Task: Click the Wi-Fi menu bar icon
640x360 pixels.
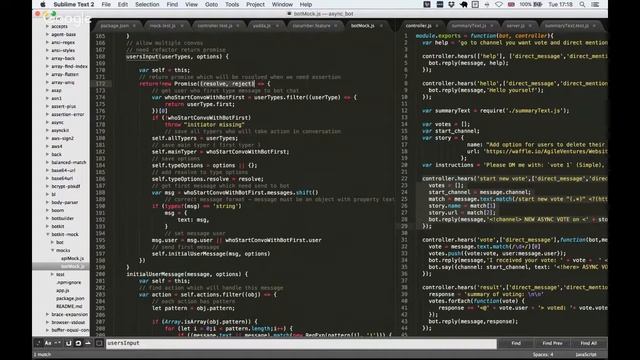Action: point(499,4)
